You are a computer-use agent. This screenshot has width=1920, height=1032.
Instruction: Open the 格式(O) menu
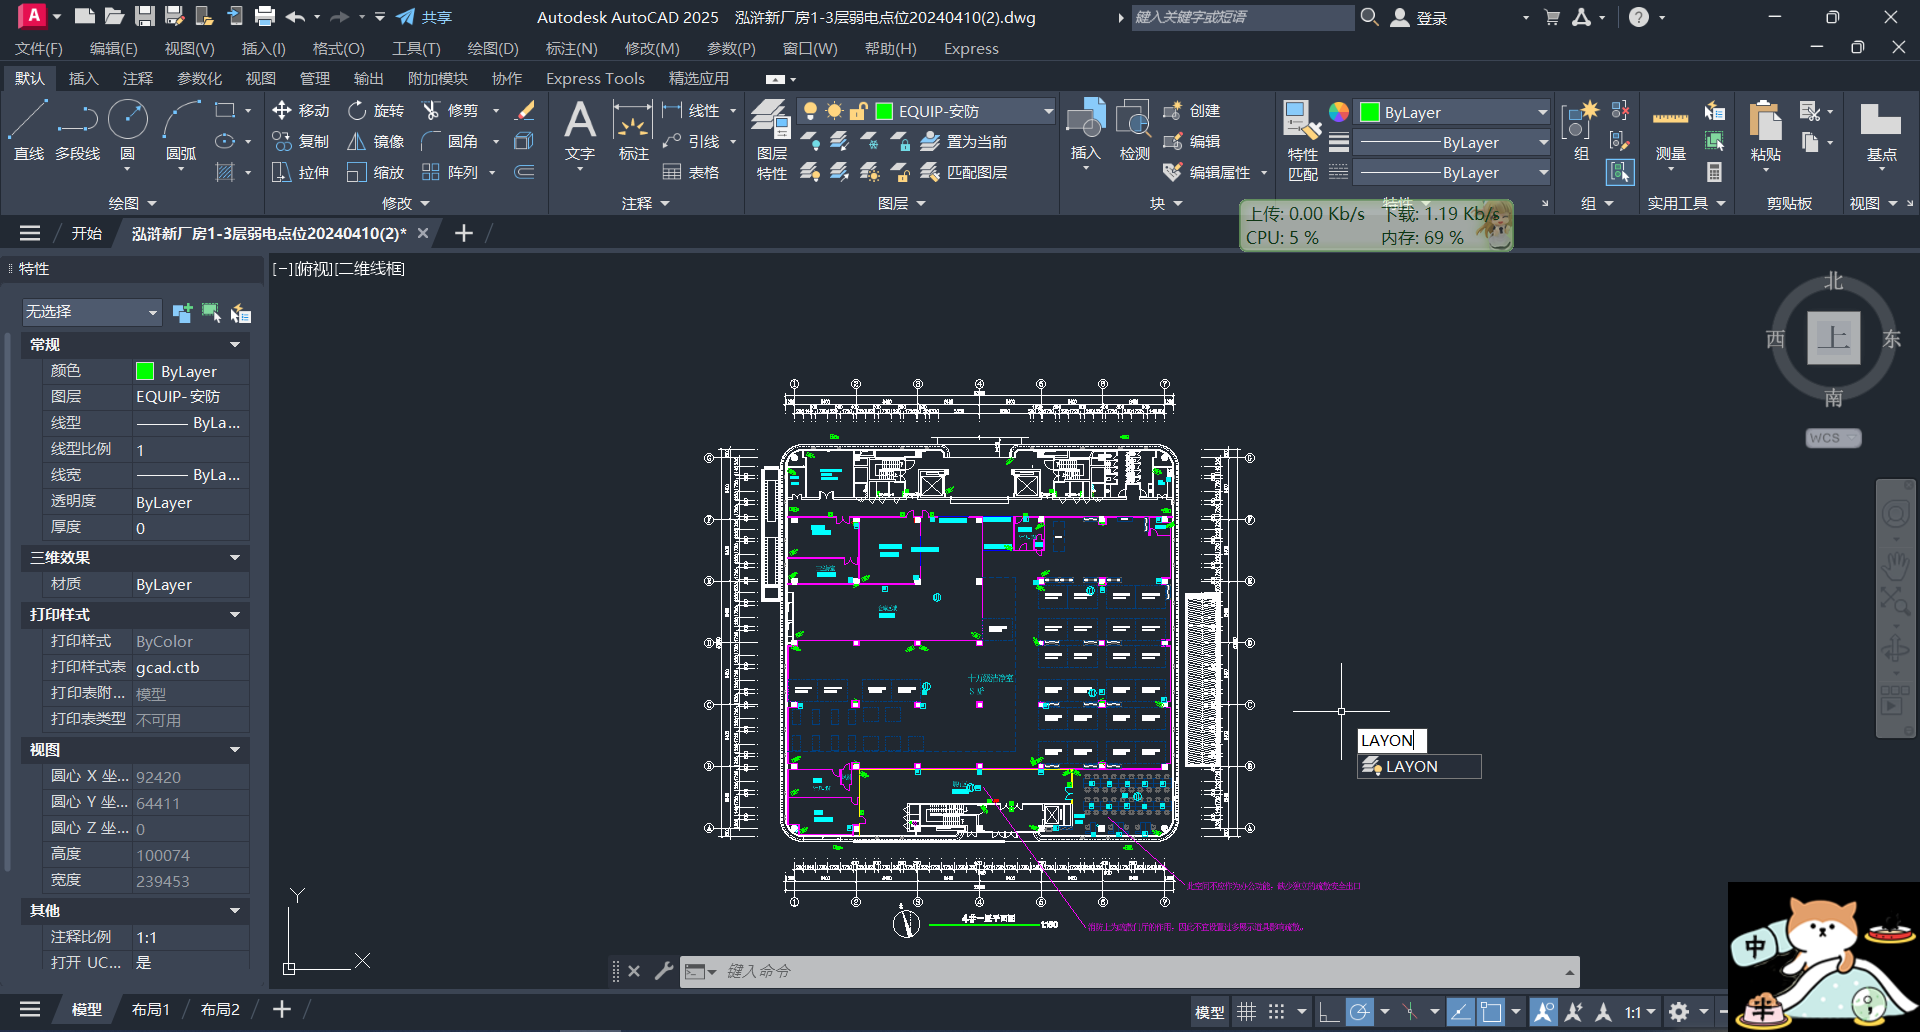338,48
